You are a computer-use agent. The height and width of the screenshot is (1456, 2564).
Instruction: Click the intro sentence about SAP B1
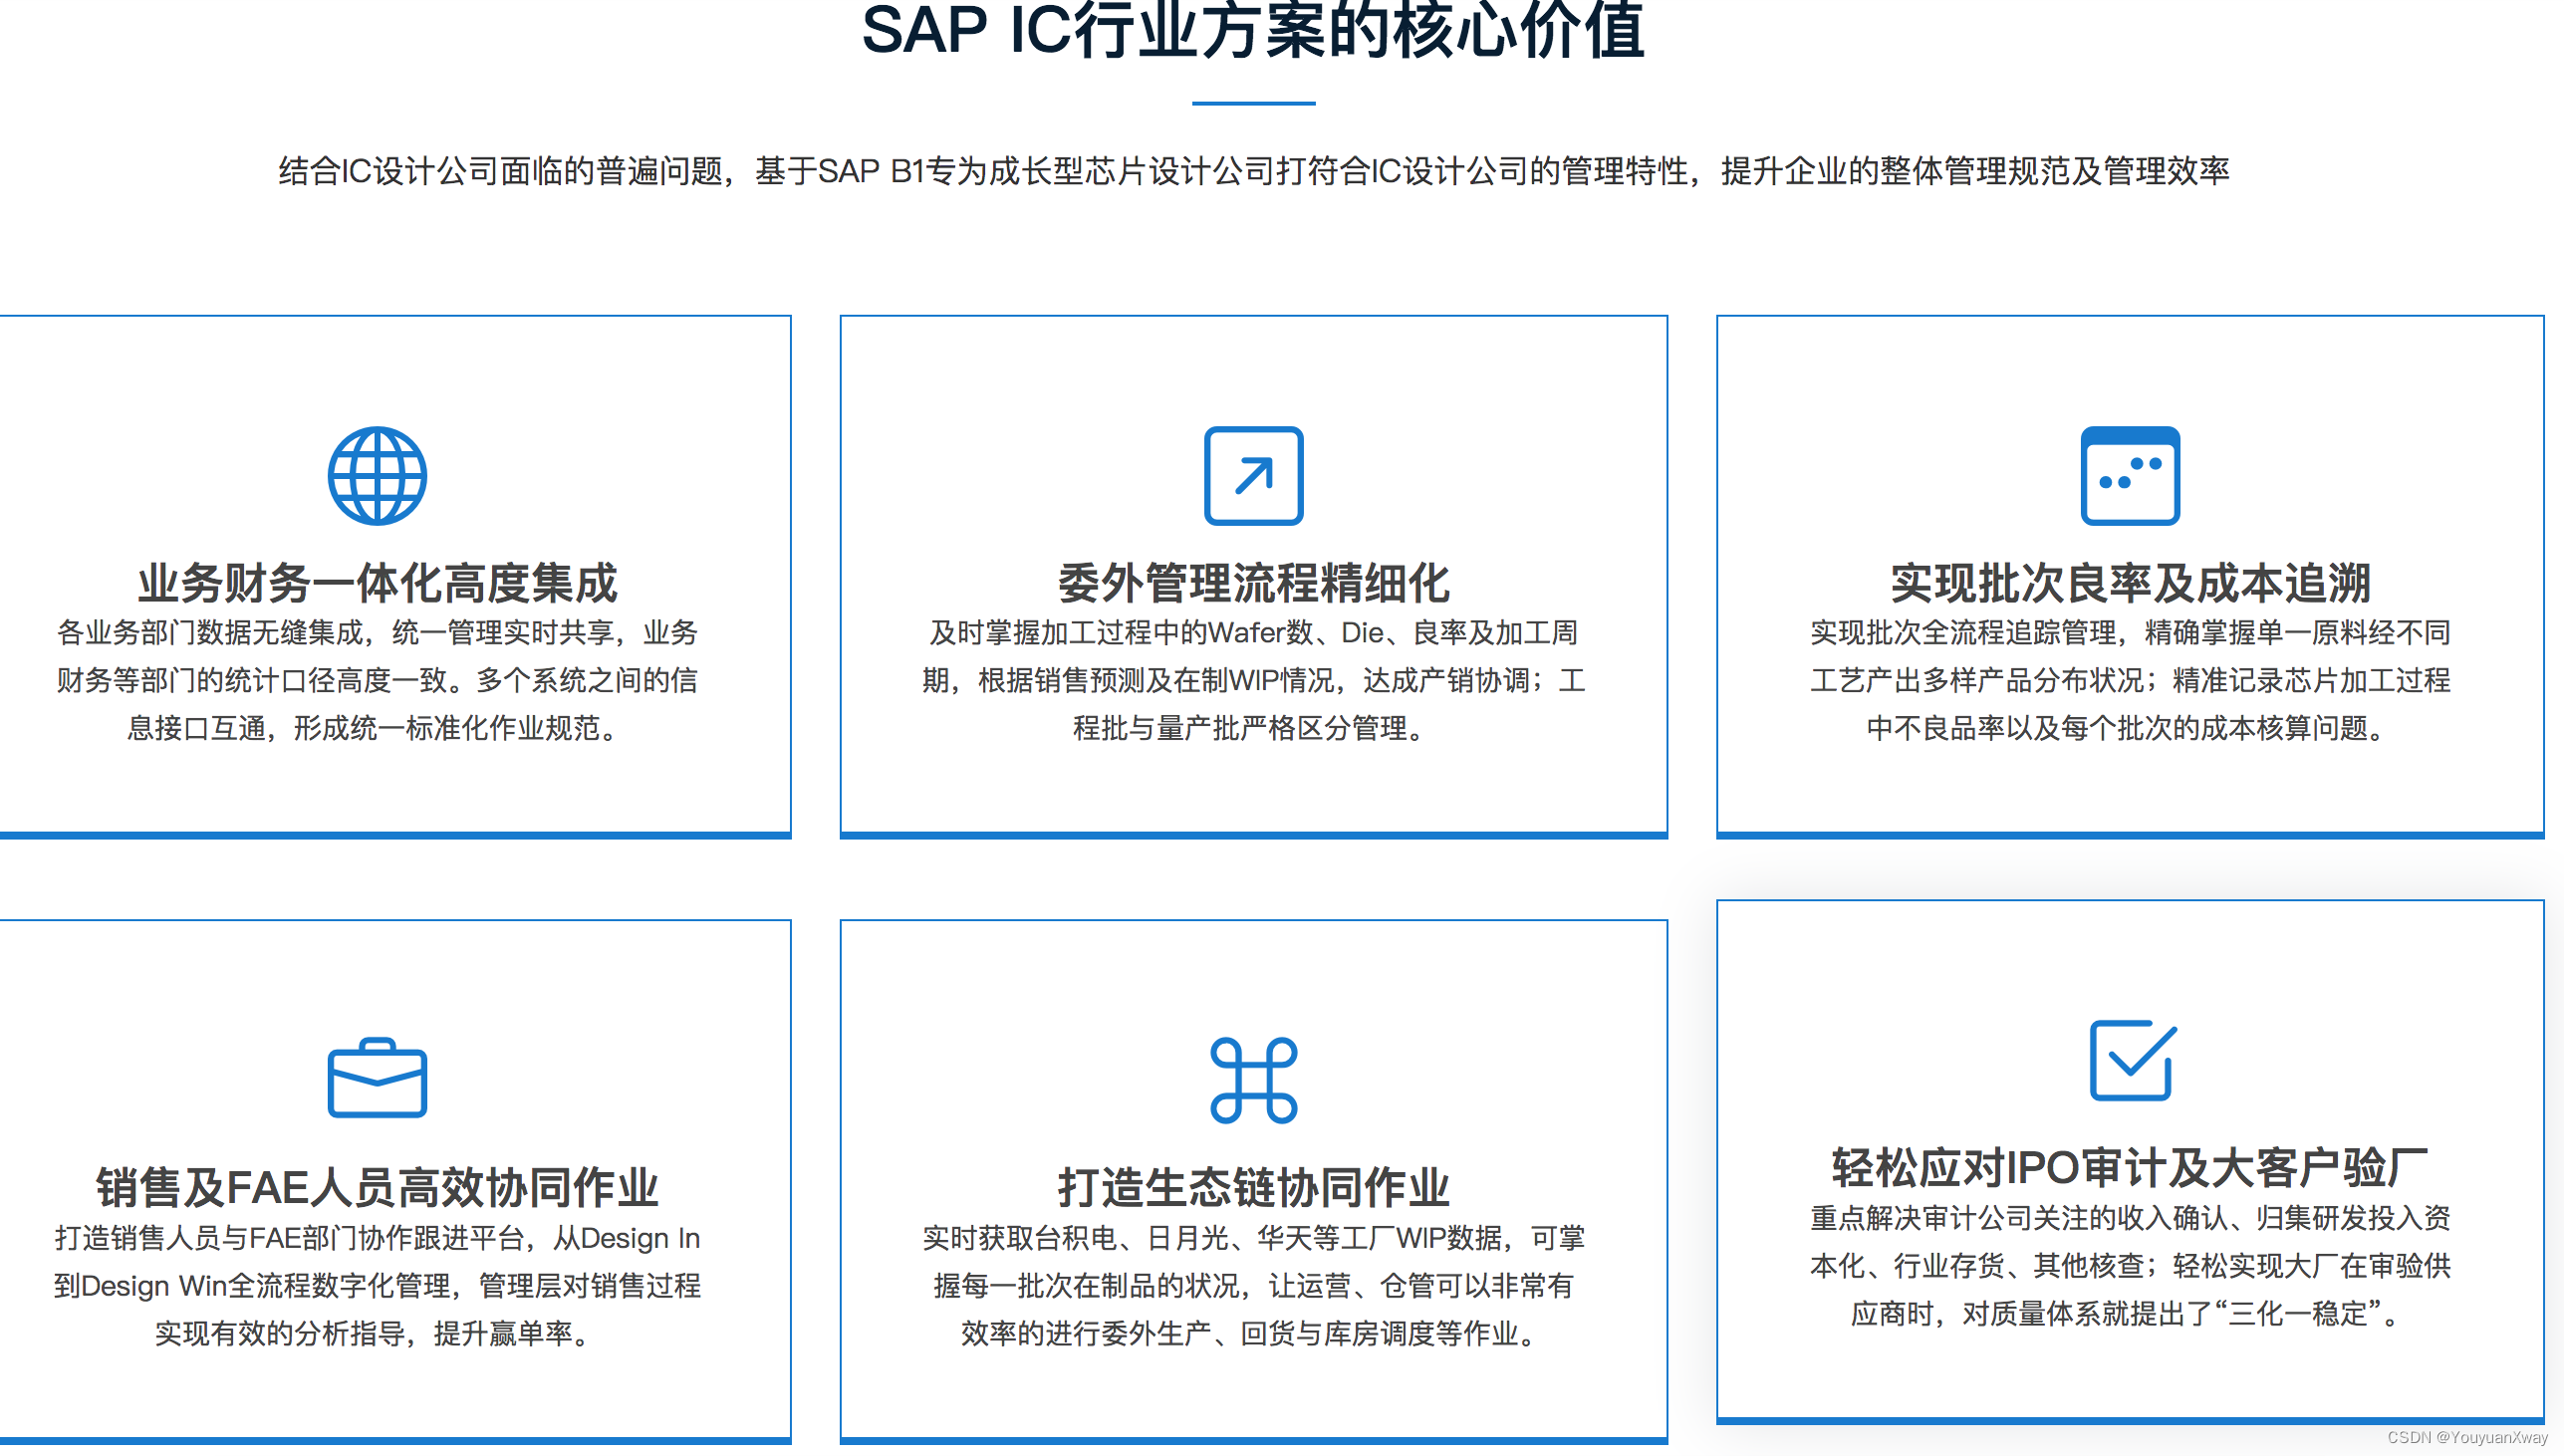point(1253,171)
